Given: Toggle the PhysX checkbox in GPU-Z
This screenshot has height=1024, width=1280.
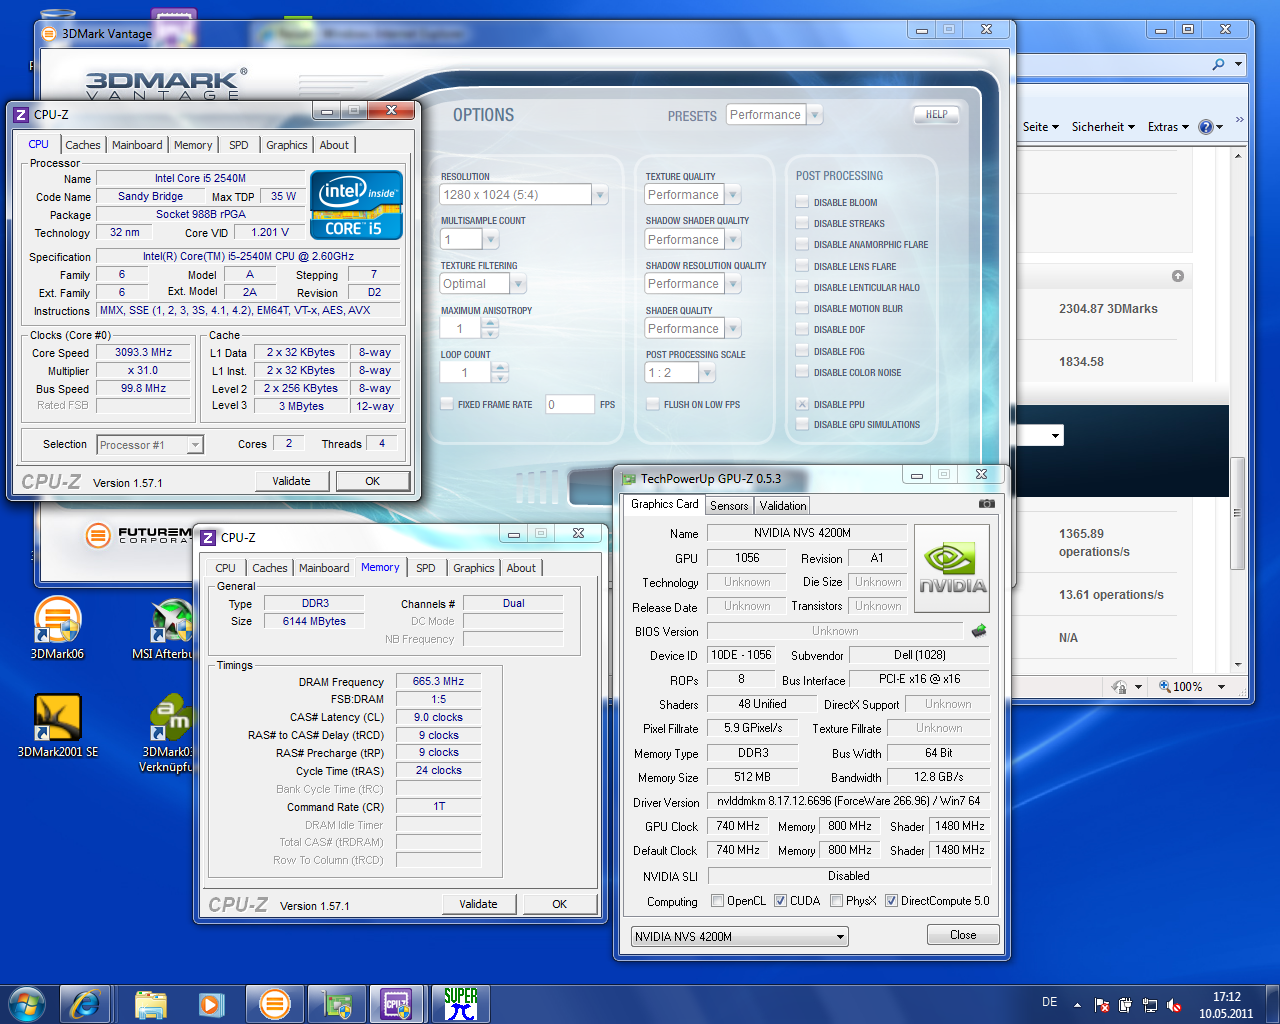Looking at the screenshot, I should click(836, 901).
